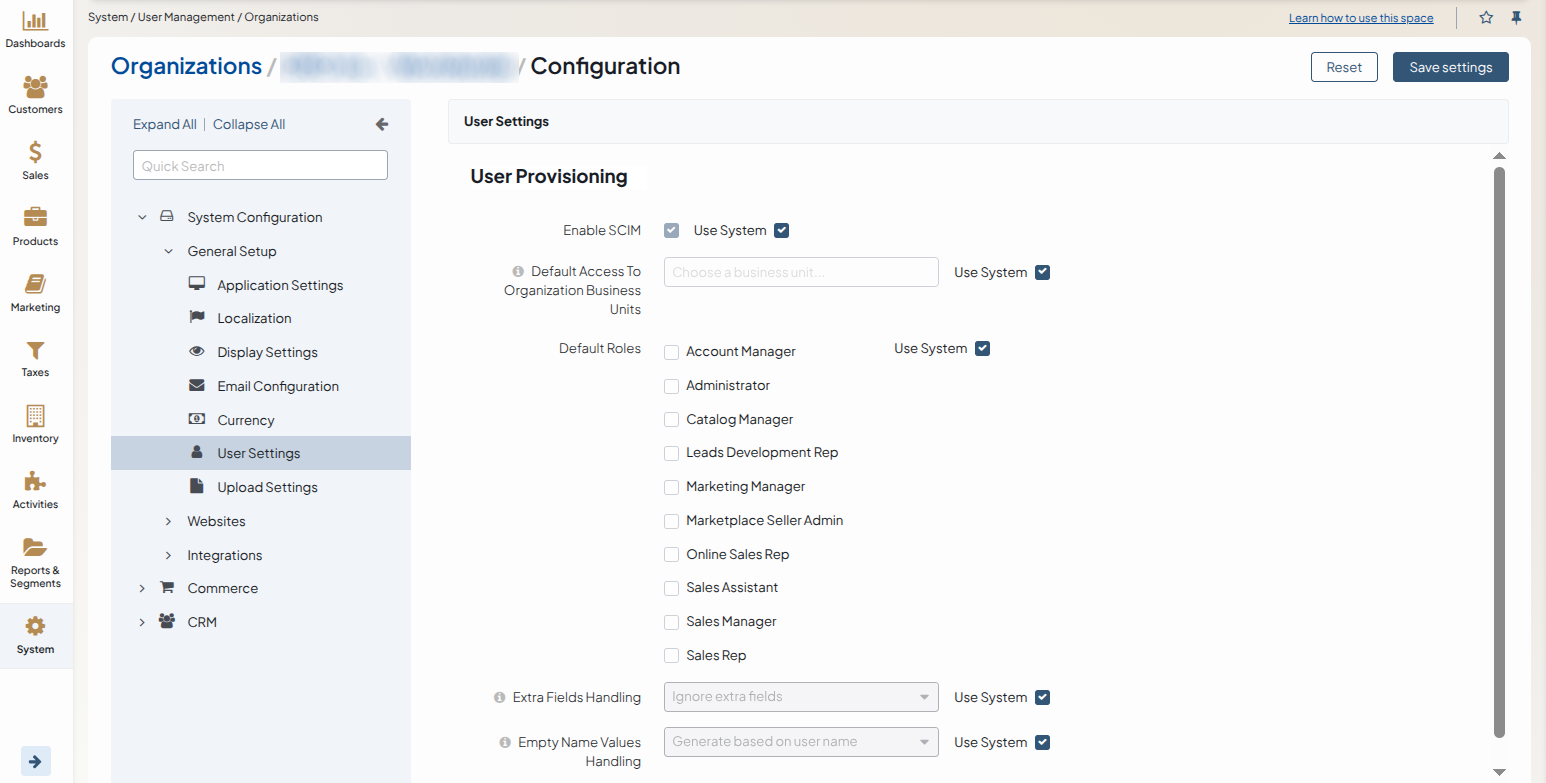Expand the Commerce configuration section
1546x783 pixels.
pos(142,588)
